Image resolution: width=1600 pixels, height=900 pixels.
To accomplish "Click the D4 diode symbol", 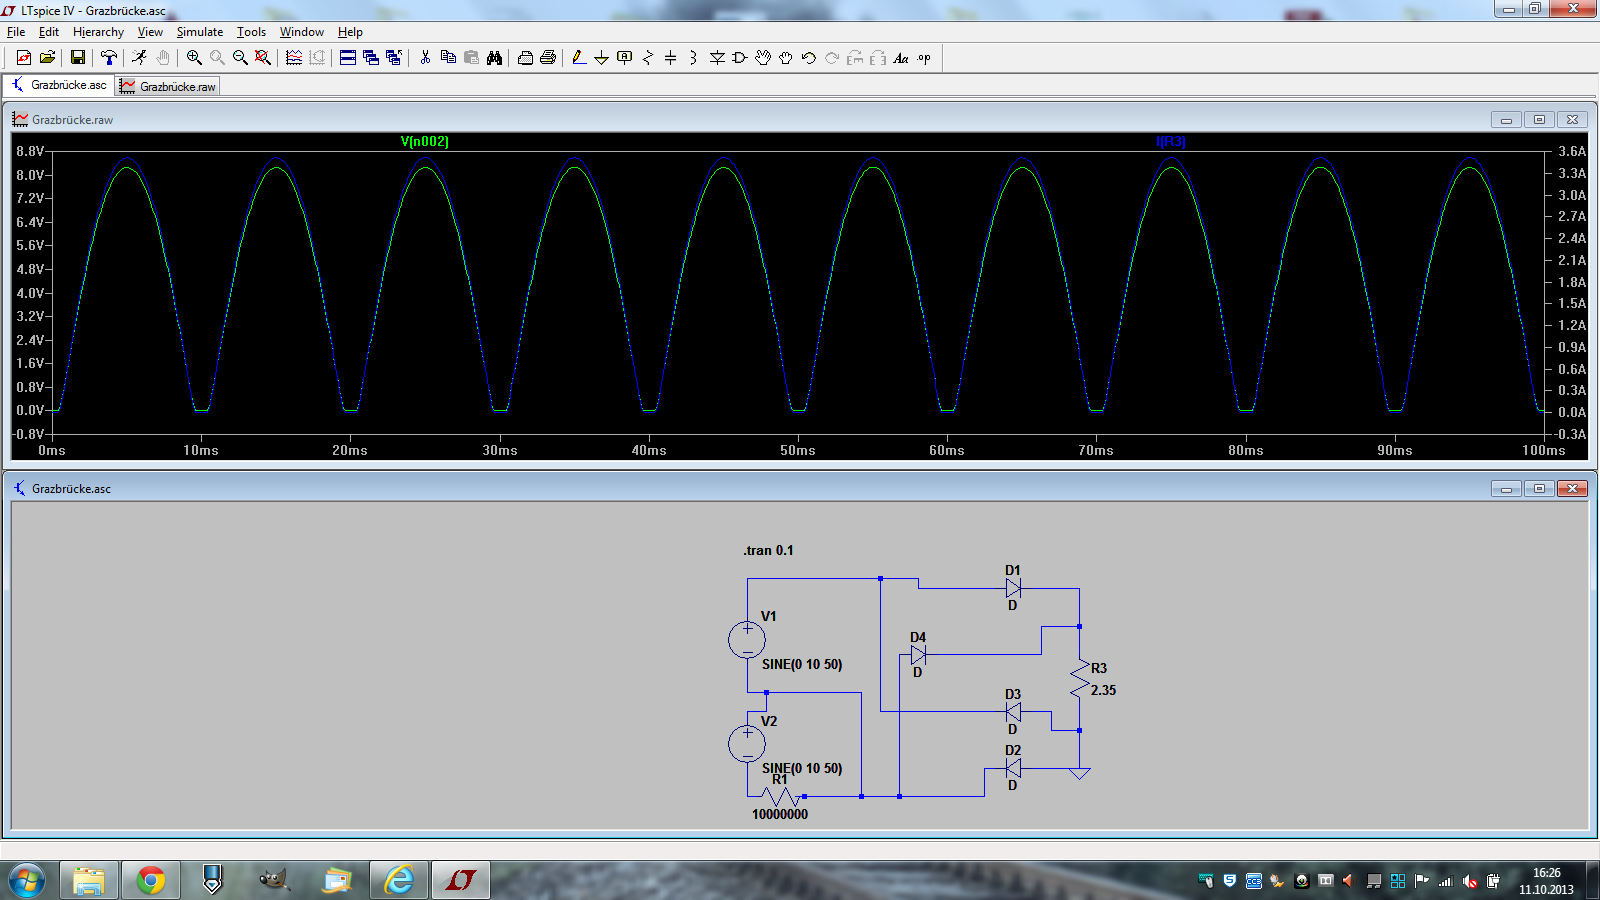I will click(918, 656).
